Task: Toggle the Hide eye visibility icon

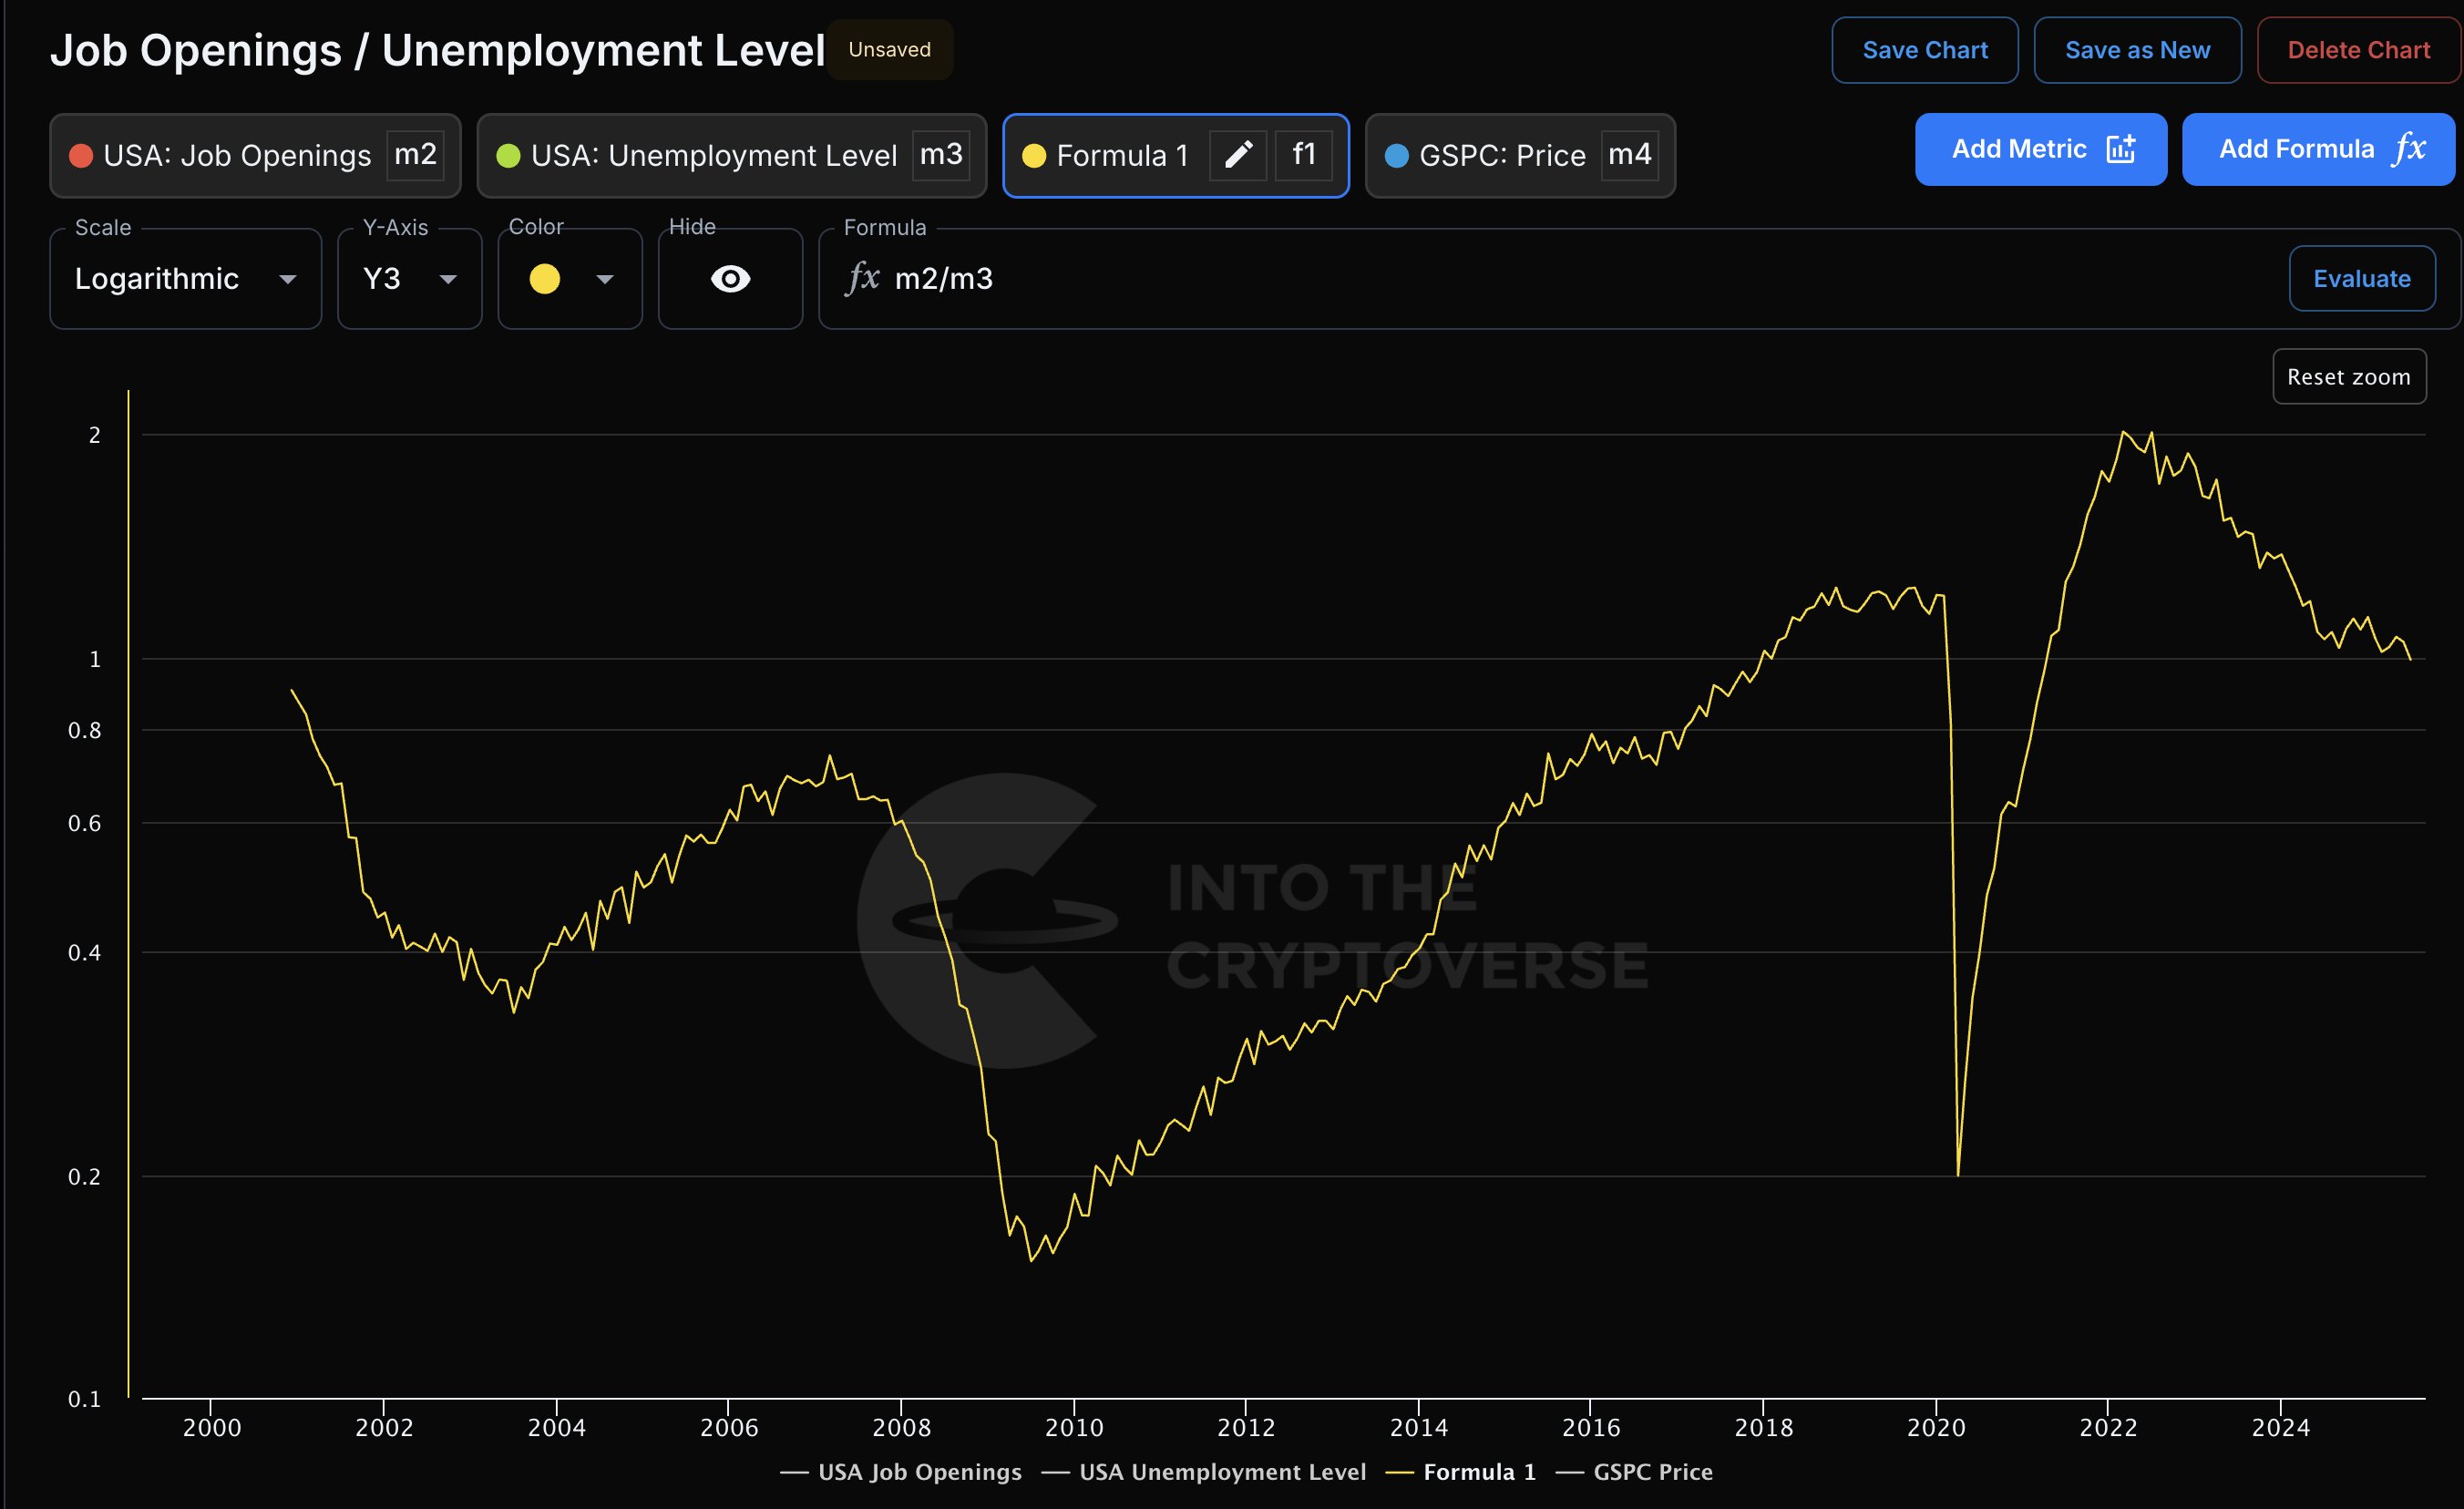Action: click(730, 279)
